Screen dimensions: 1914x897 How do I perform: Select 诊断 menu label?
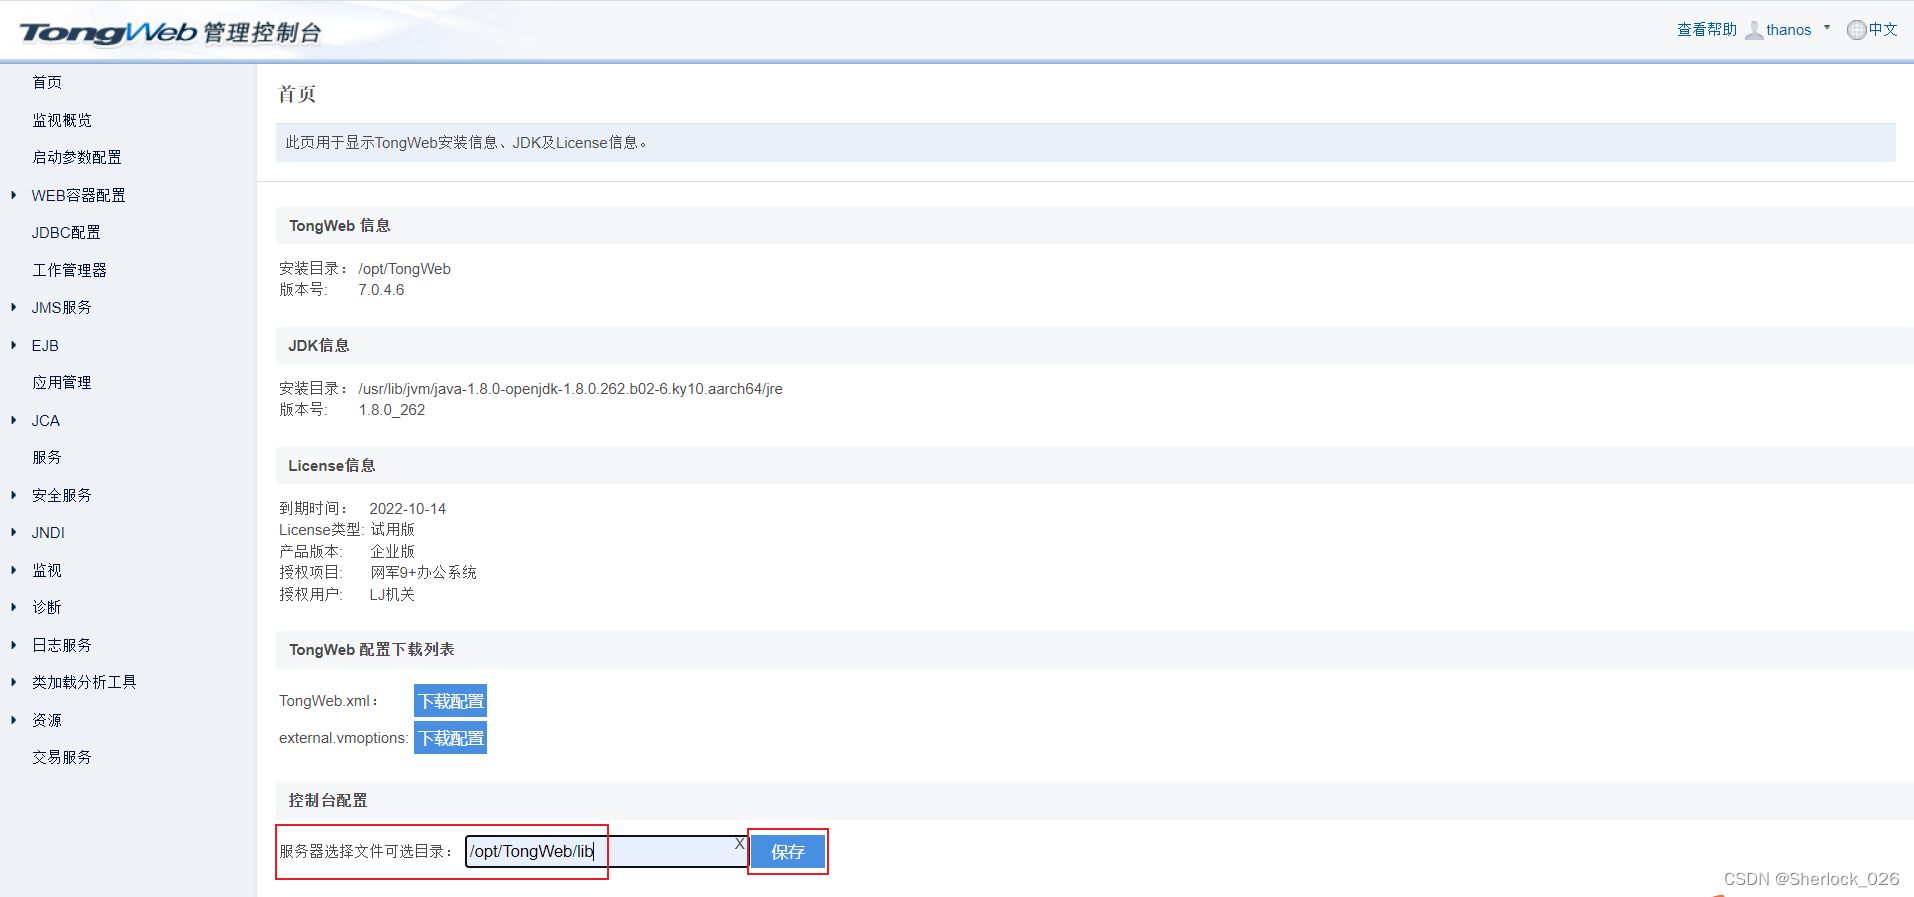47,607
